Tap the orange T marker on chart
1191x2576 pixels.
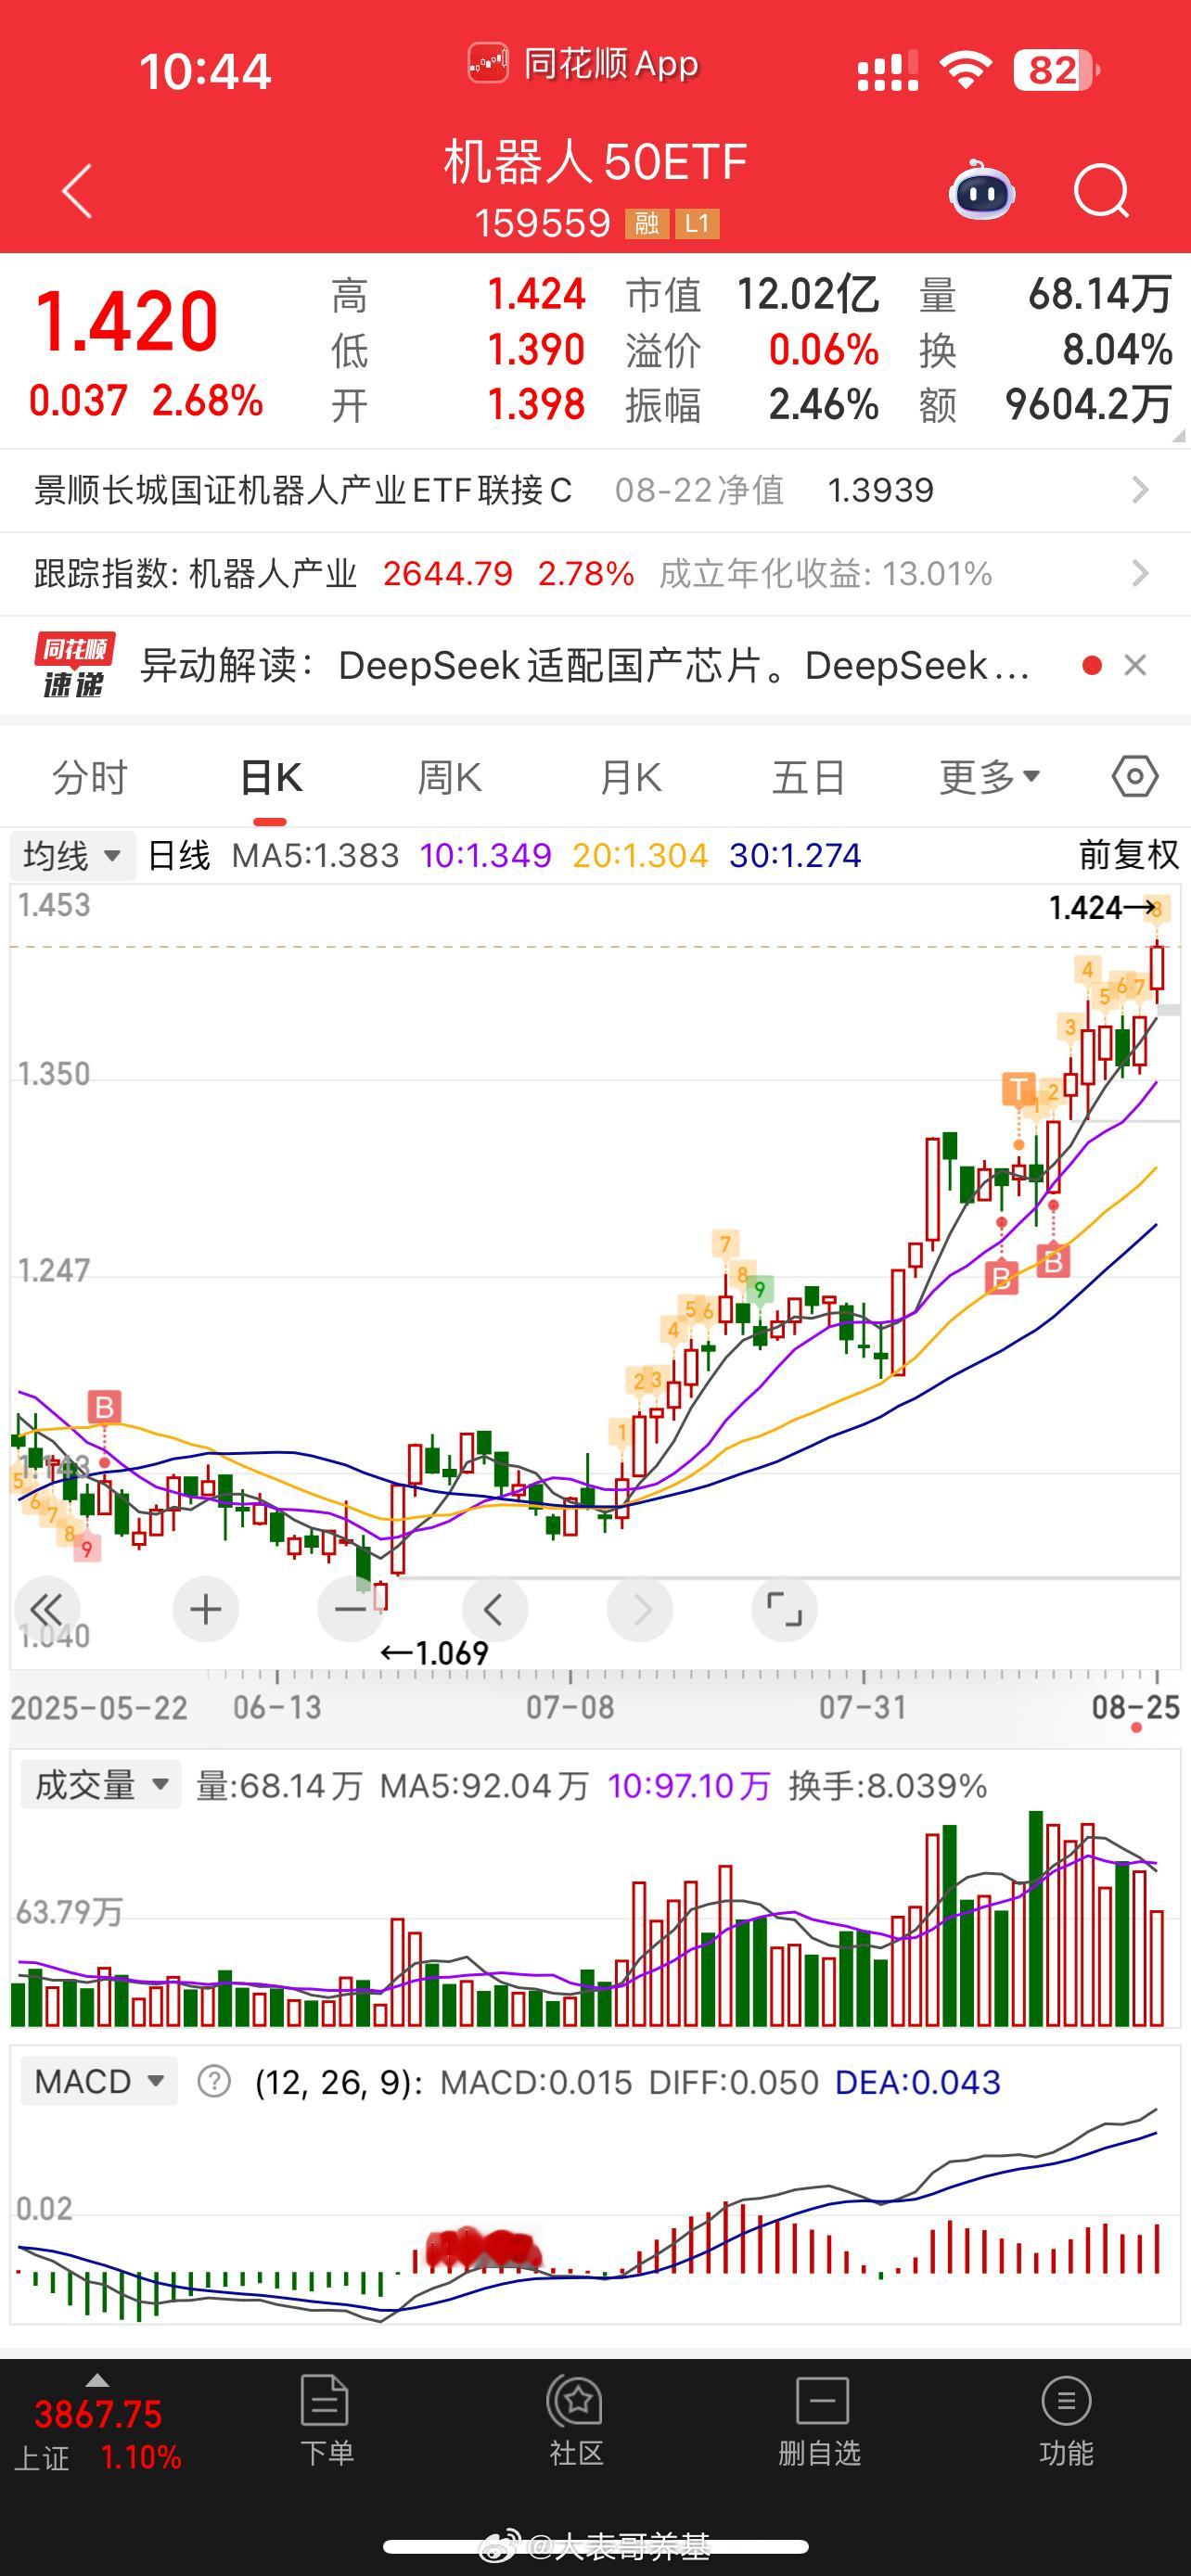[x=1018, y=1089]
